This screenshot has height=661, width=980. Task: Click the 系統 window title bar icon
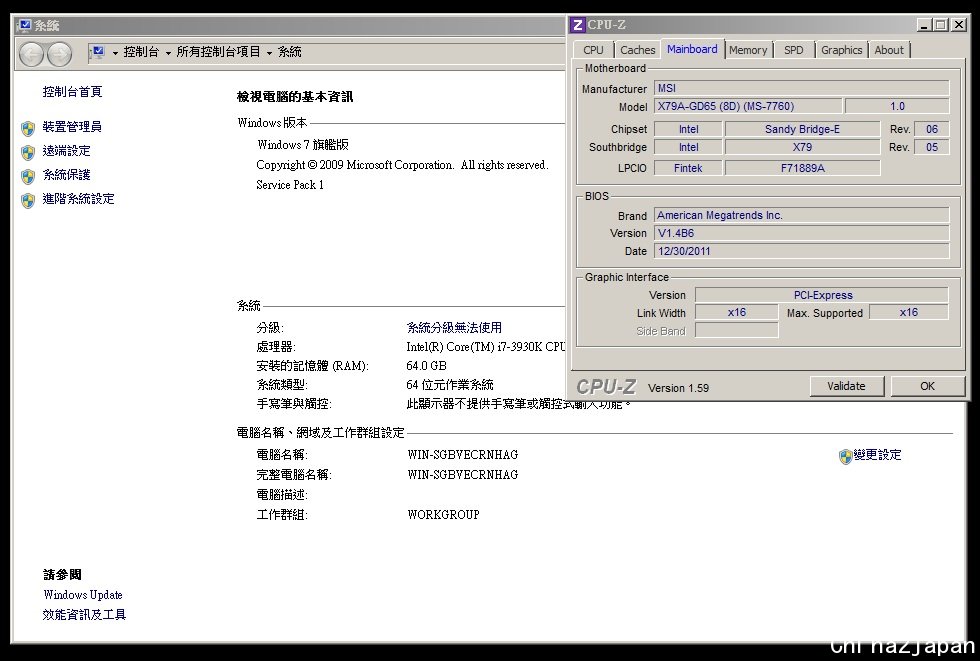[x=24, y=26]
